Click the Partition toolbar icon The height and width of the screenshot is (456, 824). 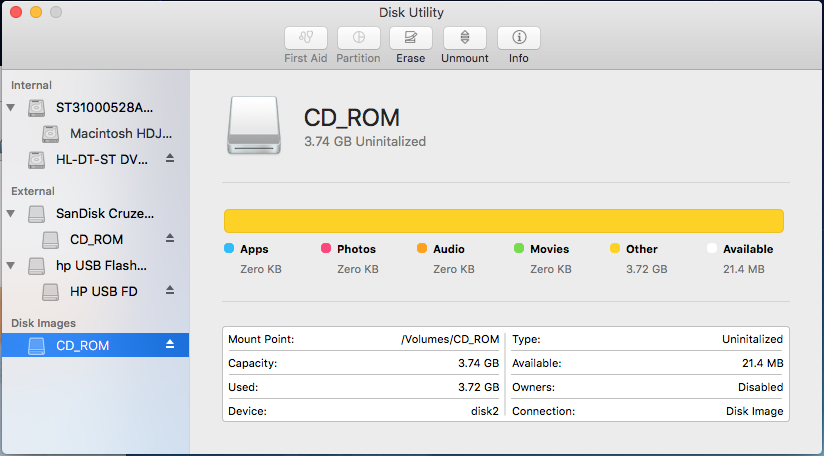tap(358, 38)
